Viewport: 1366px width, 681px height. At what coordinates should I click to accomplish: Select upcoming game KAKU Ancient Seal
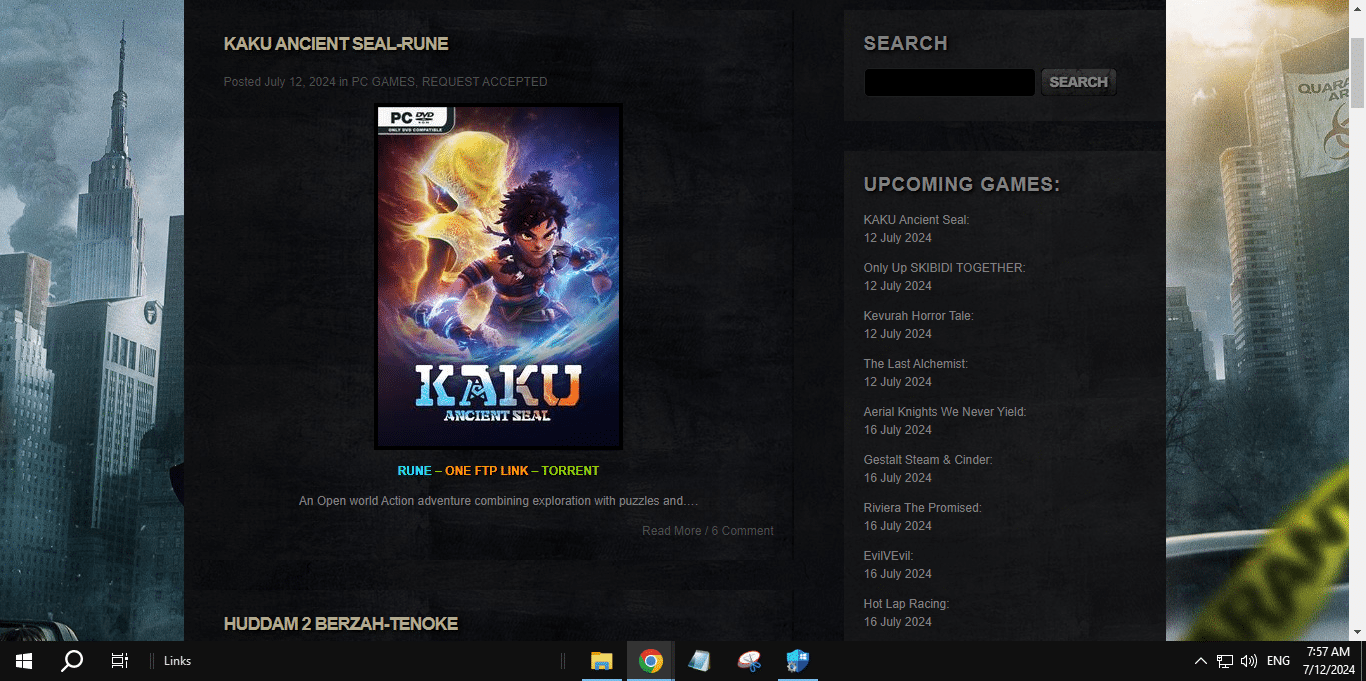[916, 220]
